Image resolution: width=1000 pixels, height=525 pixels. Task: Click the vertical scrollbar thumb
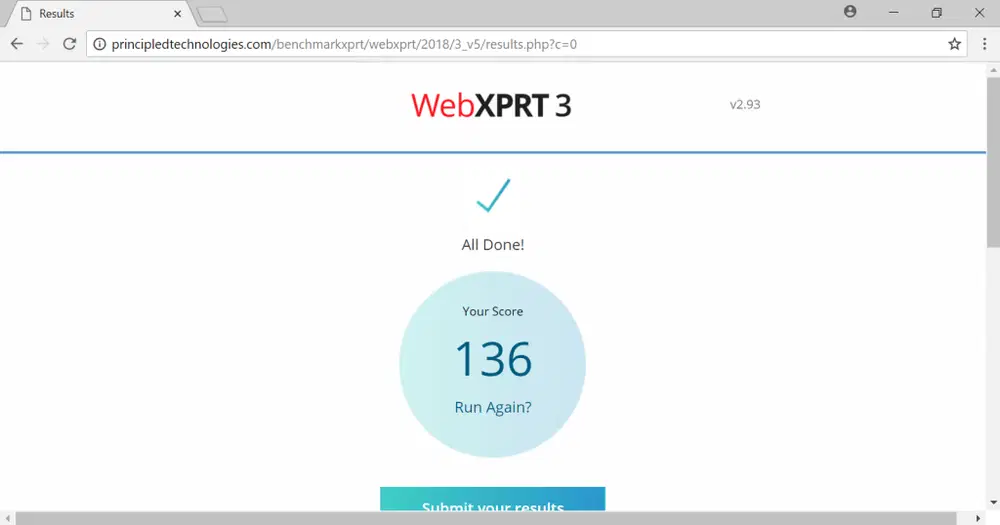tap(993, 161)
